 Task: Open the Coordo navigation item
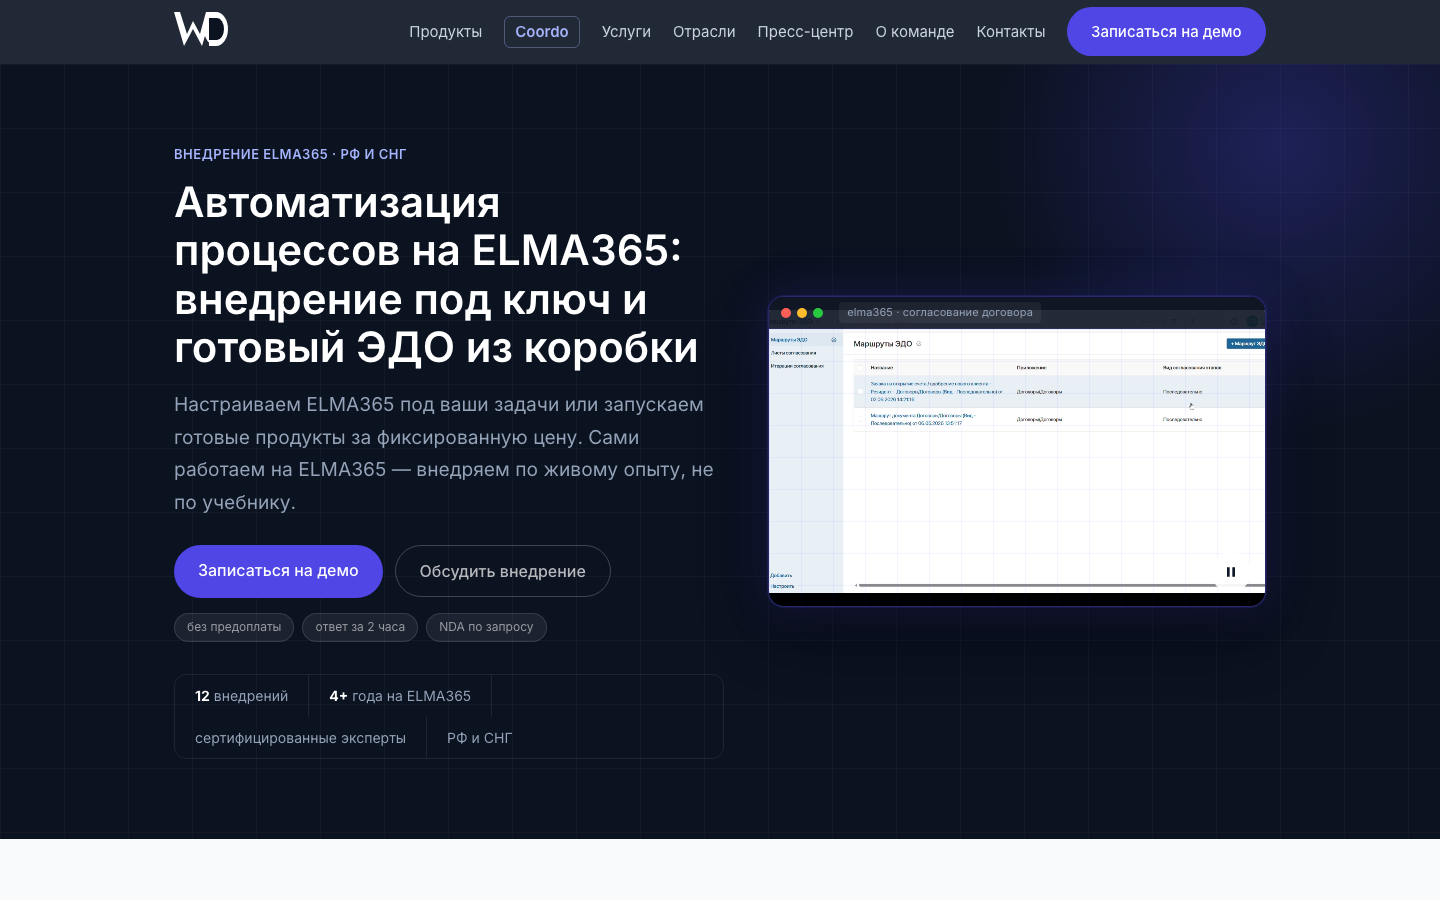point(542,32)
